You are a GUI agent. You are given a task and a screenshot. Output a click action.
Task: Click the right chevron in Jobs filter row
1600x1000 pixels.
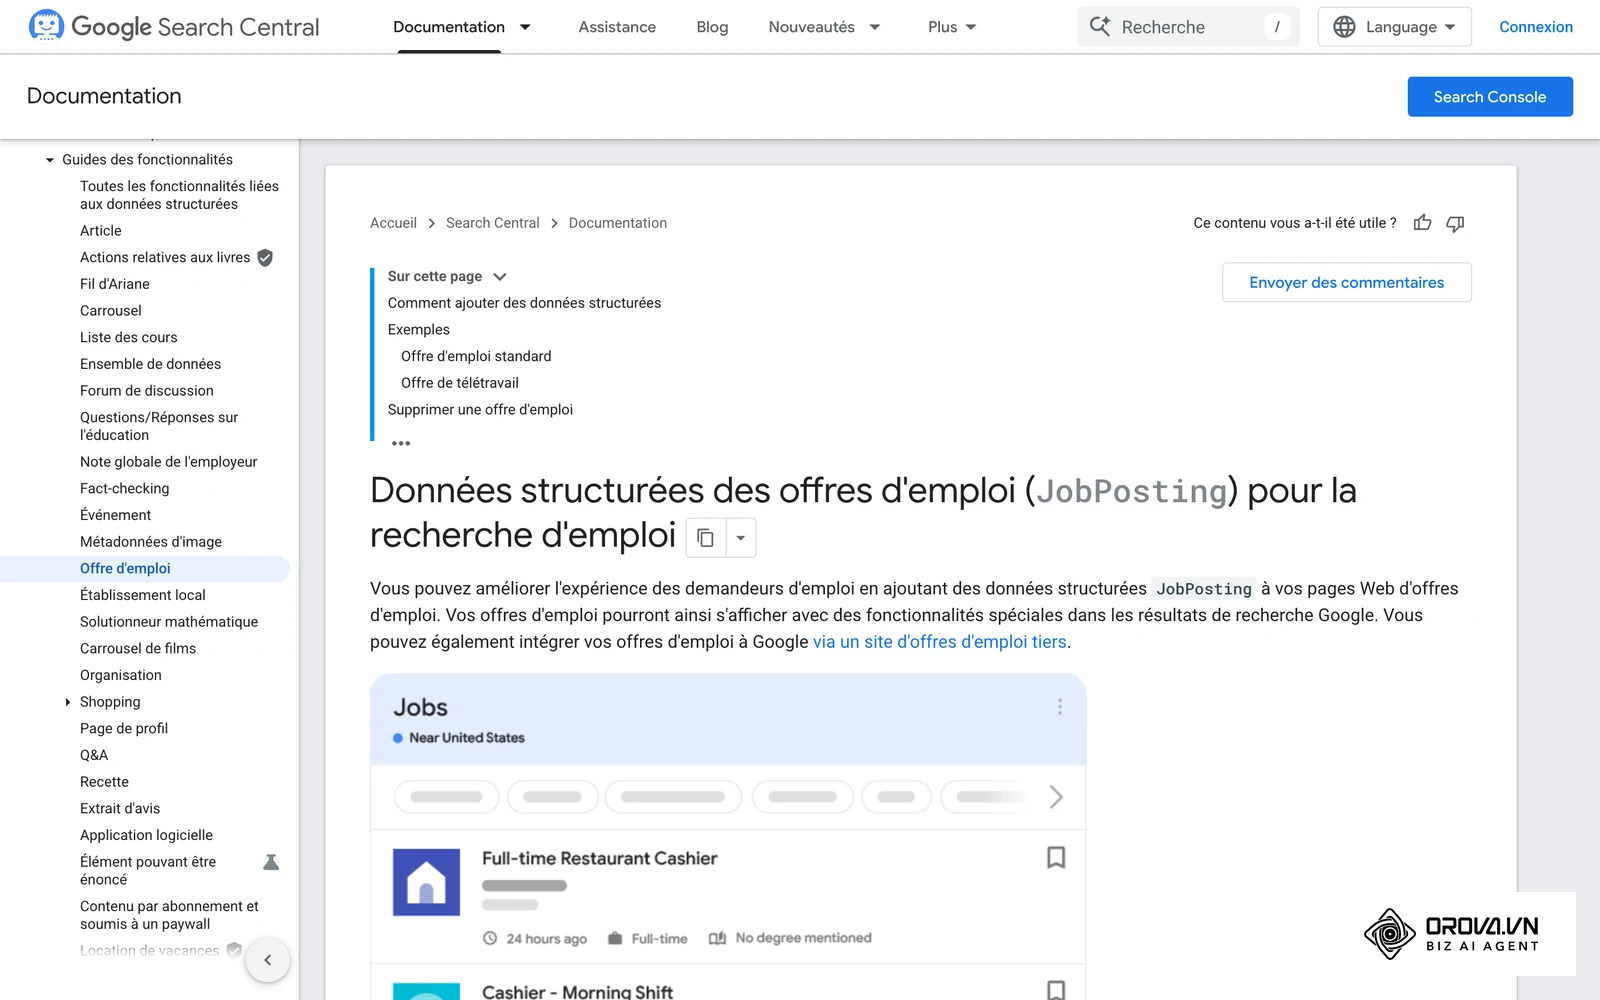click(x=1056, y=797)
